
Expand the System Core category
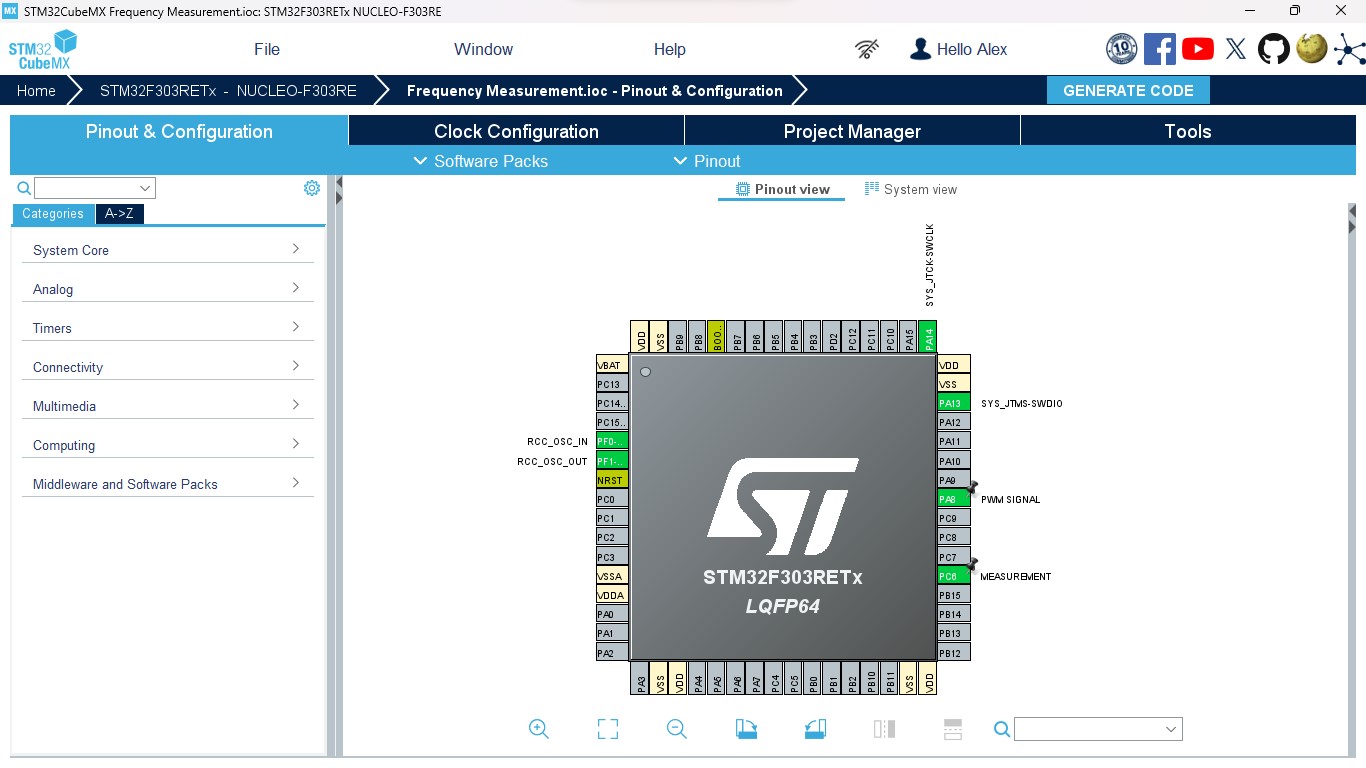[167, 250]
